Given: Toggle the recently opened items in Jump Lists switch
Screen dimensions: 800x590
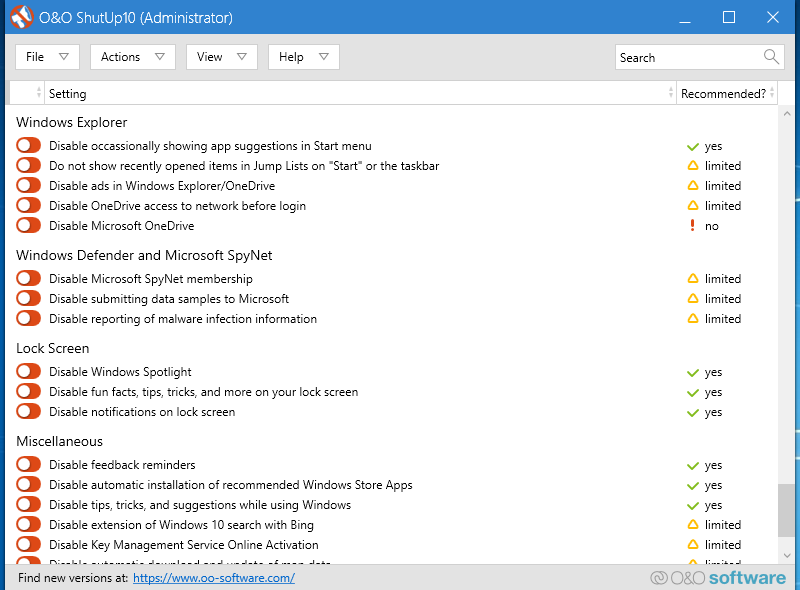Looking at the screenshot, I should tap(29, 165).
